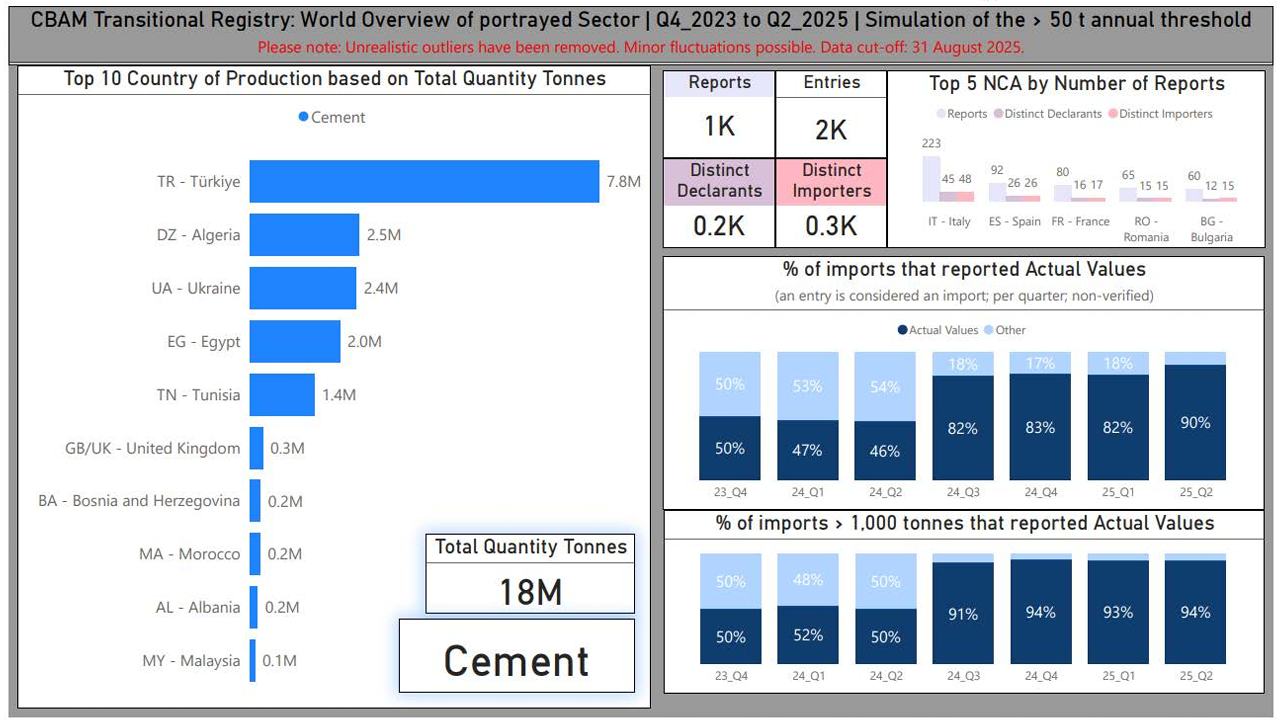Select the Algeria bar in production chart
This screenshot has height=721, width=1279.
coord(304,235)
